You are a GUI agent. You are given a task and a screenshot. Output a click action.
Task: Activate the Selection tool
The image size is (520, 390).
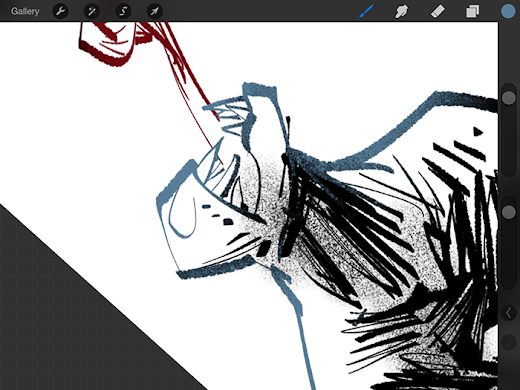coord(123,11)
